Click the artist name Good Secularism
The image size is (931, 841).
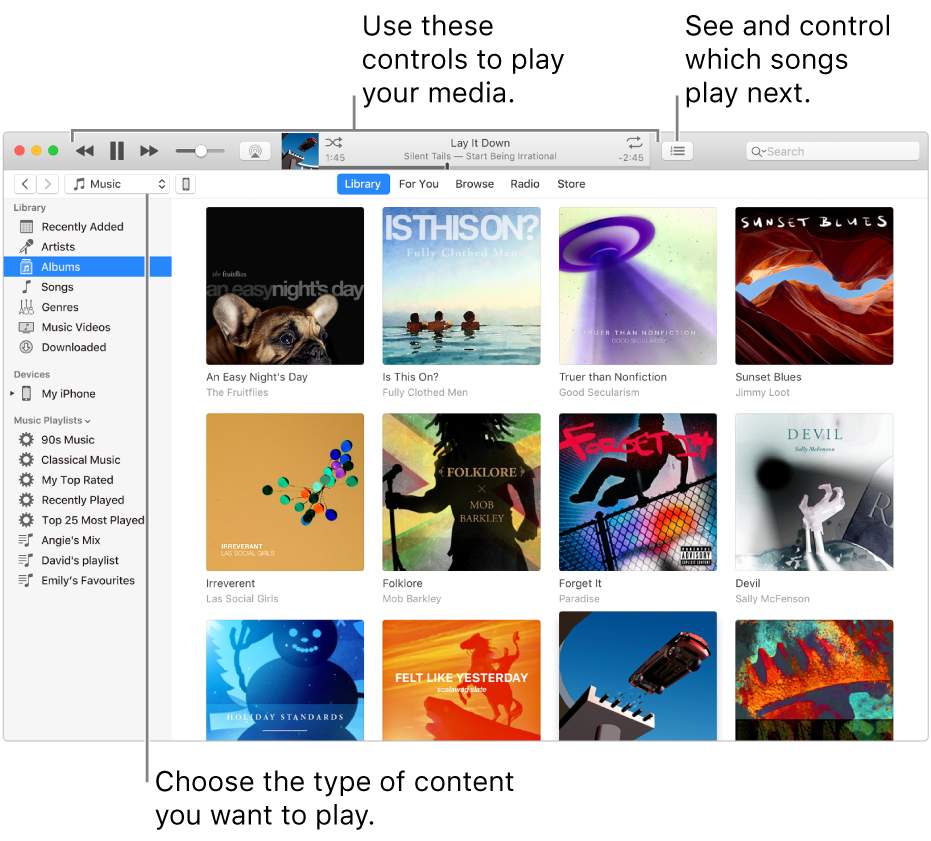(x=599, y=393)
